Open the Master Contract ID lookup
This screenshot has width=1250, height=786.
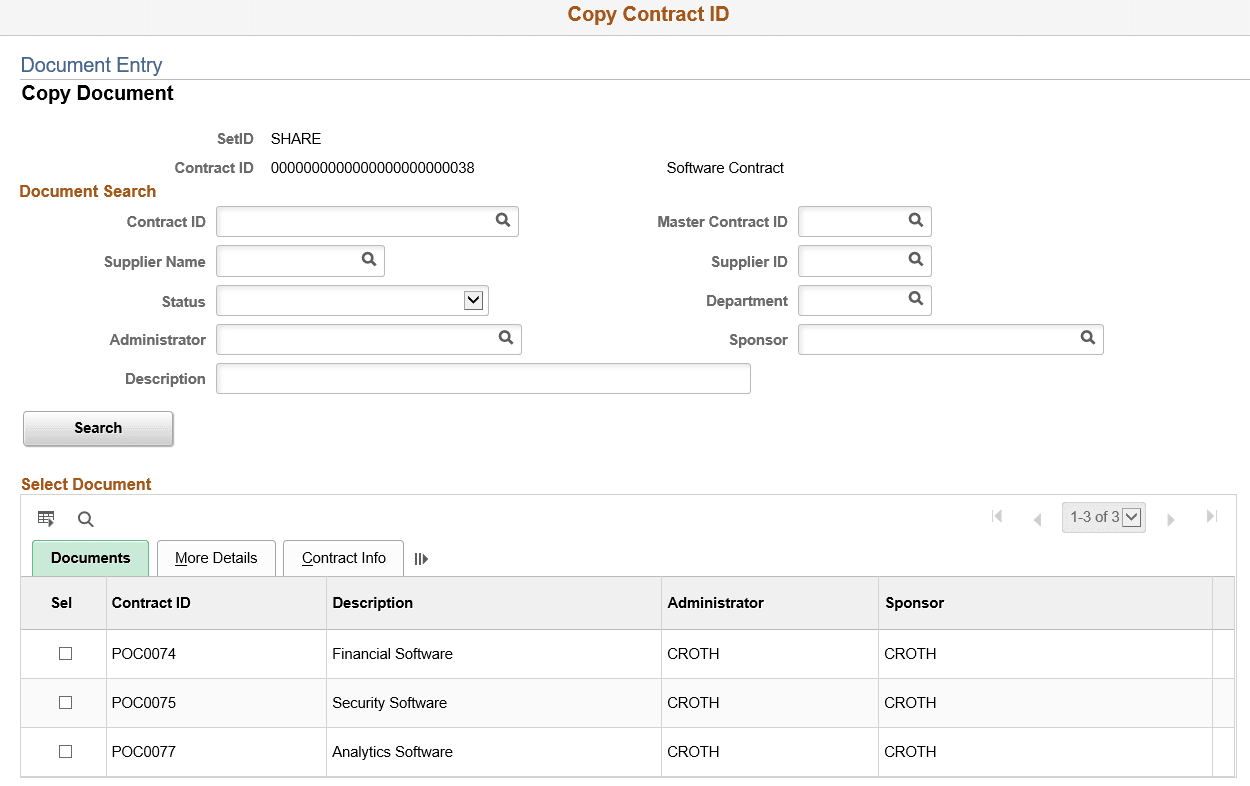pyautogui.click(x=915, y=221)
